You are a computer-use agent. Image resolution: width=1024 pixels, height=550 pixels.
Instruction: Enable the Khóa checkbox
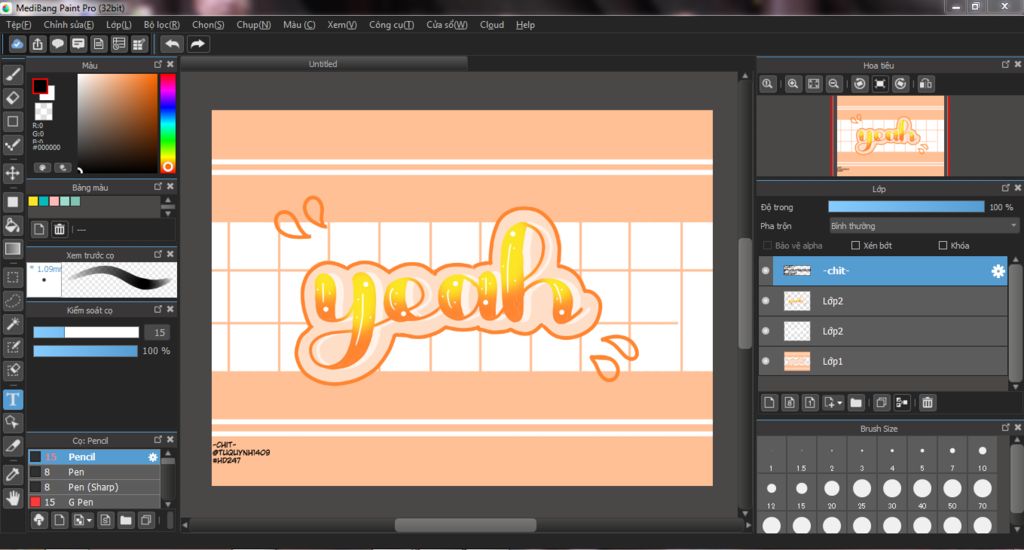[x=942, y=246]
